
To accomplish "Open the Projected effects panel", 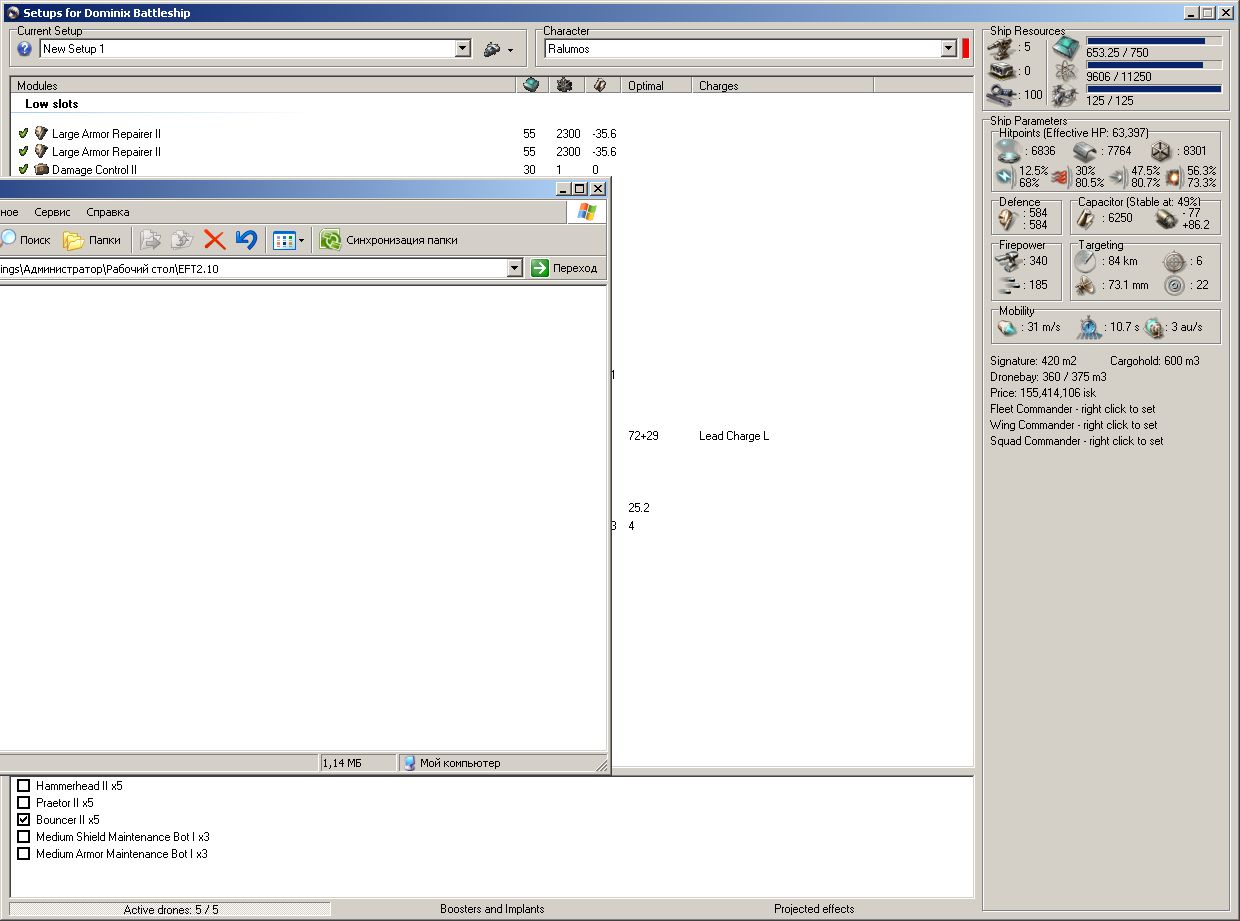I will pos(814,909).
